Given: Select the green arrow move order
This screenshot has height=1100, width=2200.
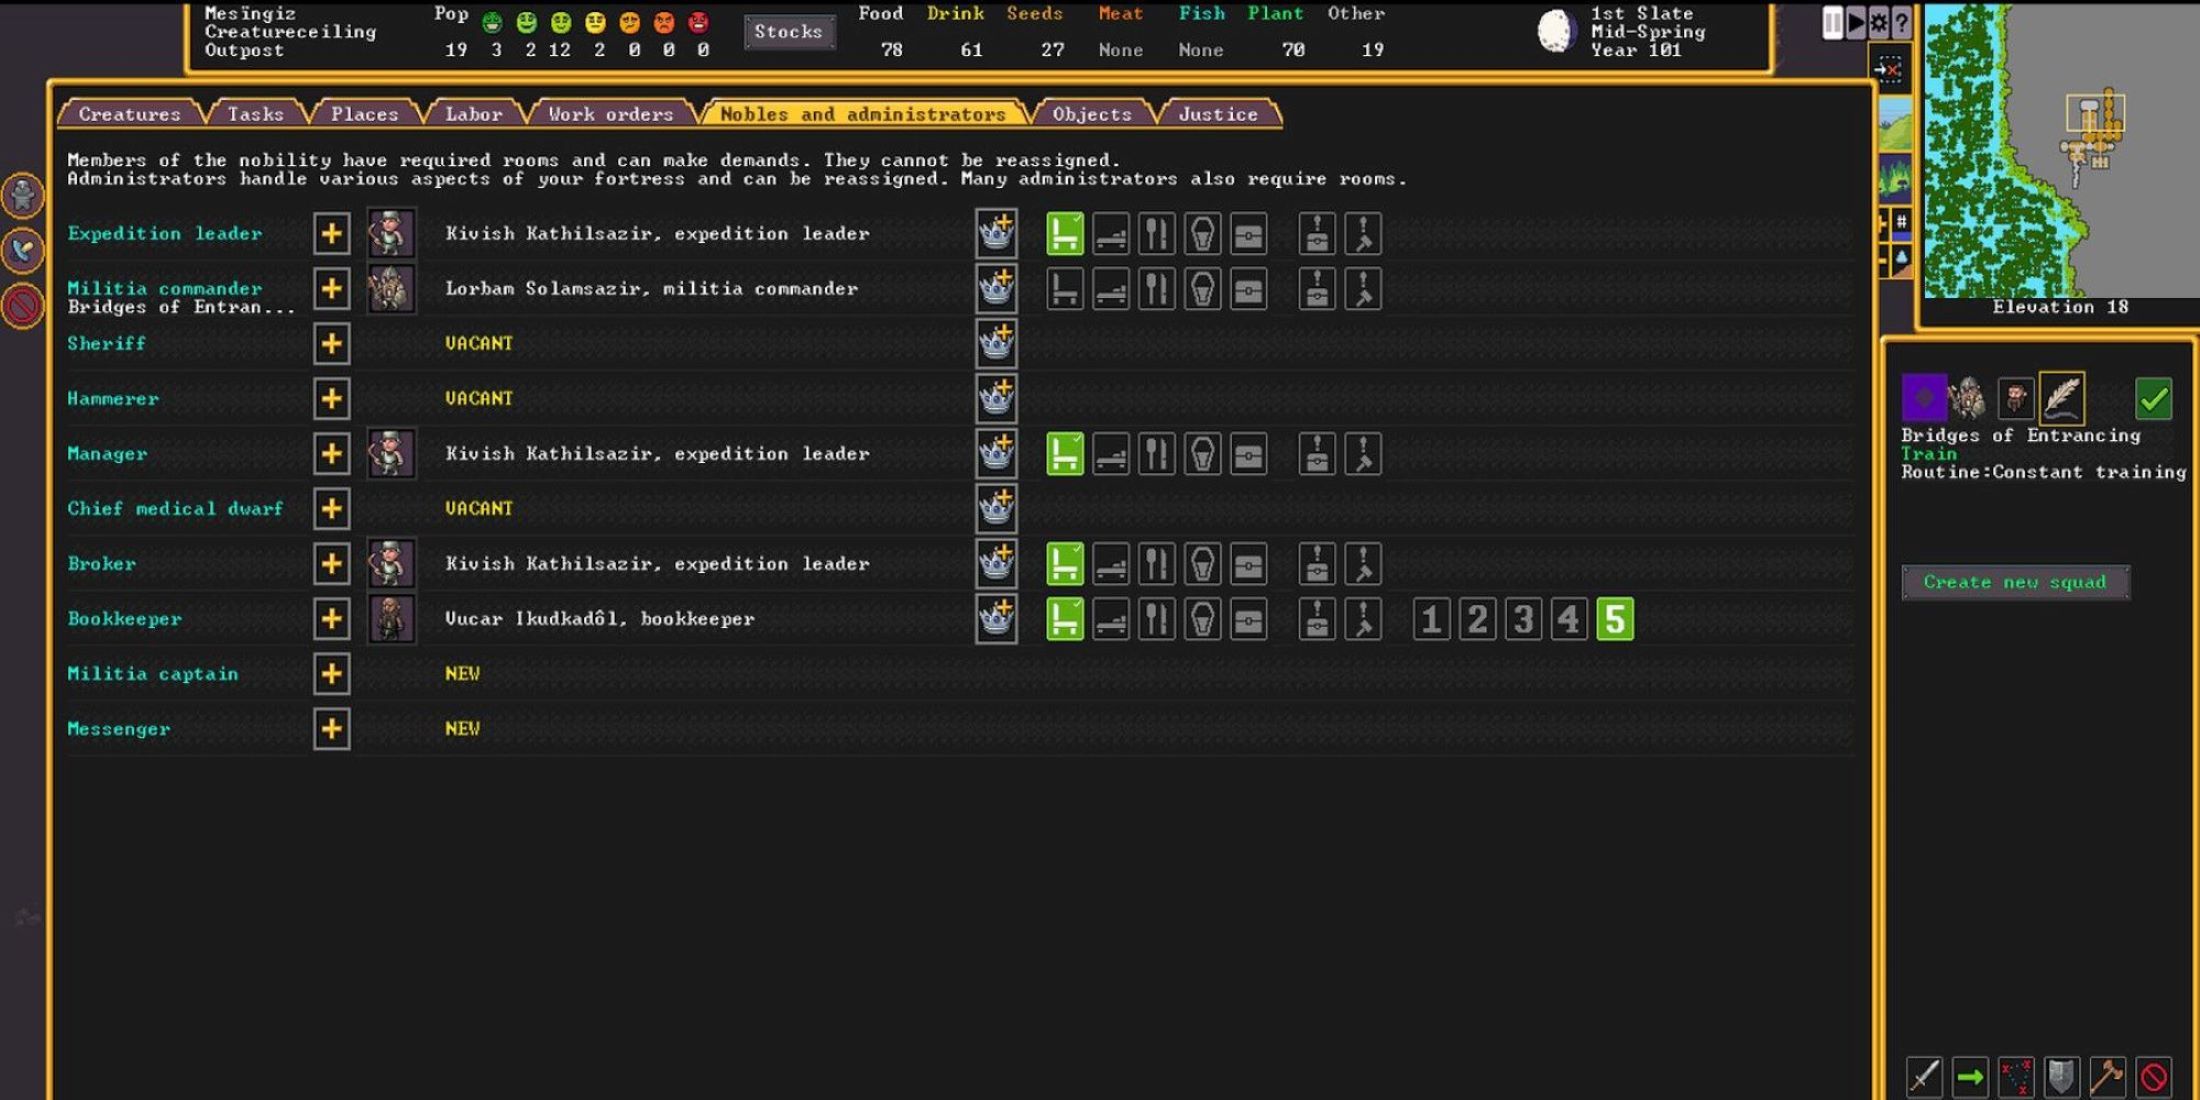Looking at the screenshot, I should [1970, 1077].
